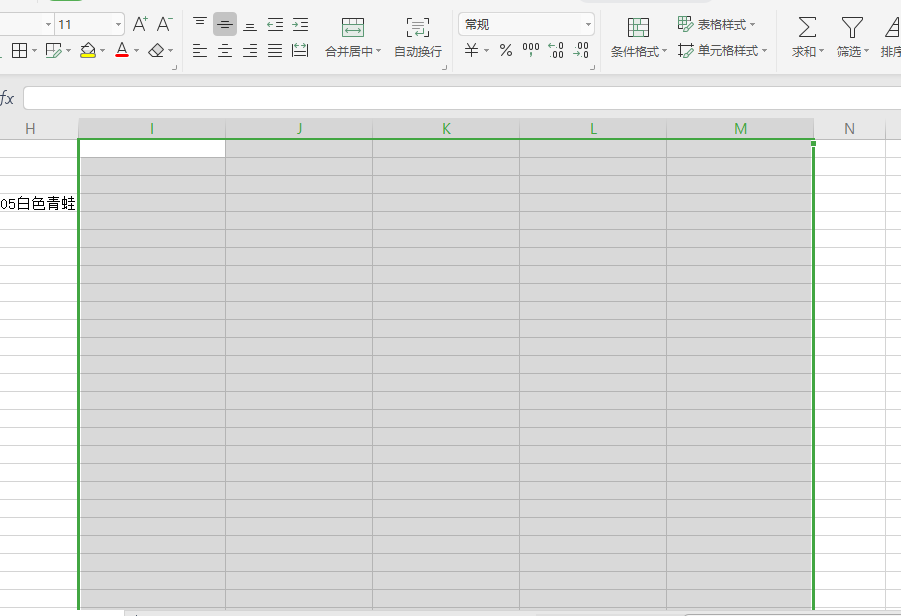
Task: Align text to the left
Action: pyautogui.click(x=199, y=51)
